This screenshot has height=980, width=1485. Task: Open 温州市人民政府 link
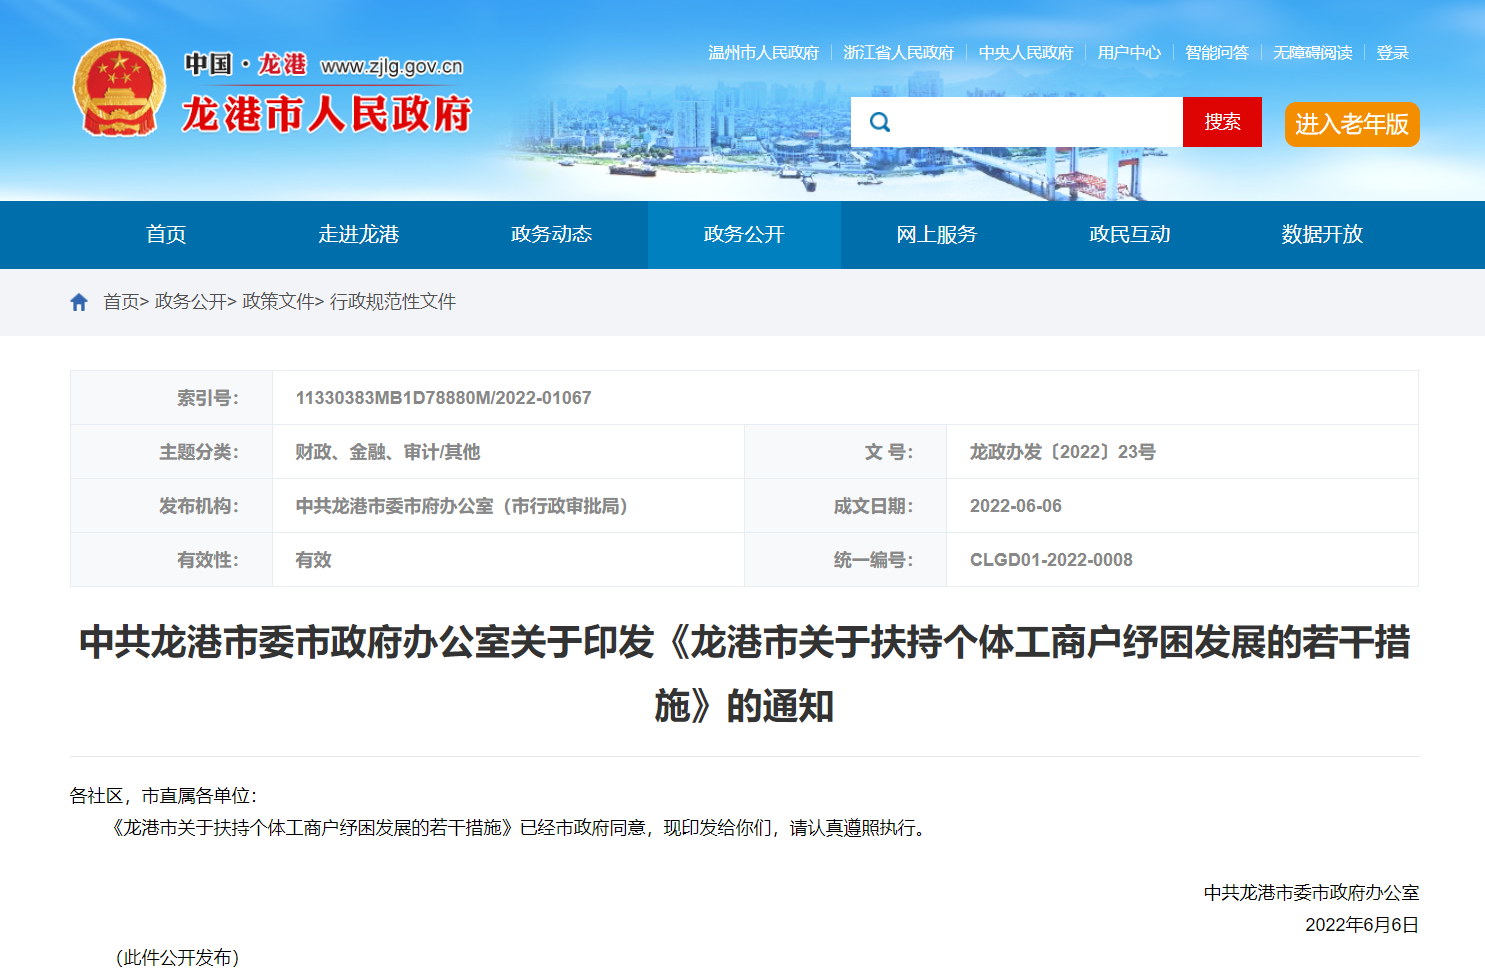pyautogui.click(x=763, y=53)
